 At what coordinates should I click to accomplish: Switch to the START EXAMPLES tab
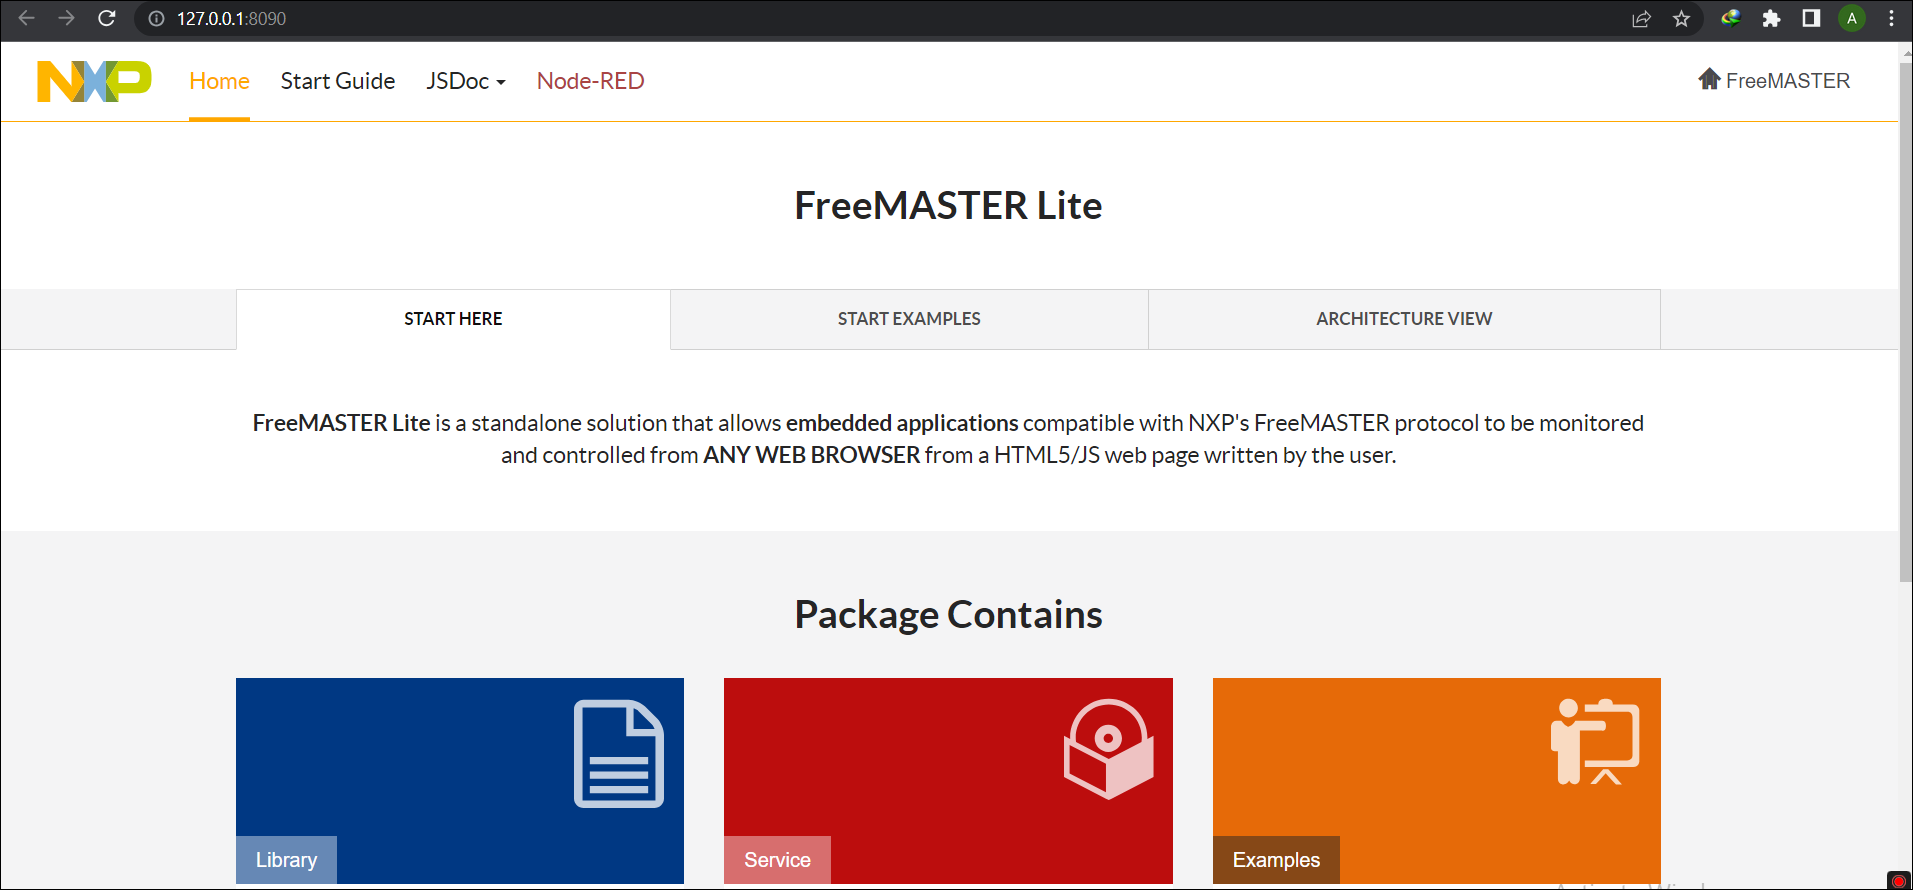[909, 319]
